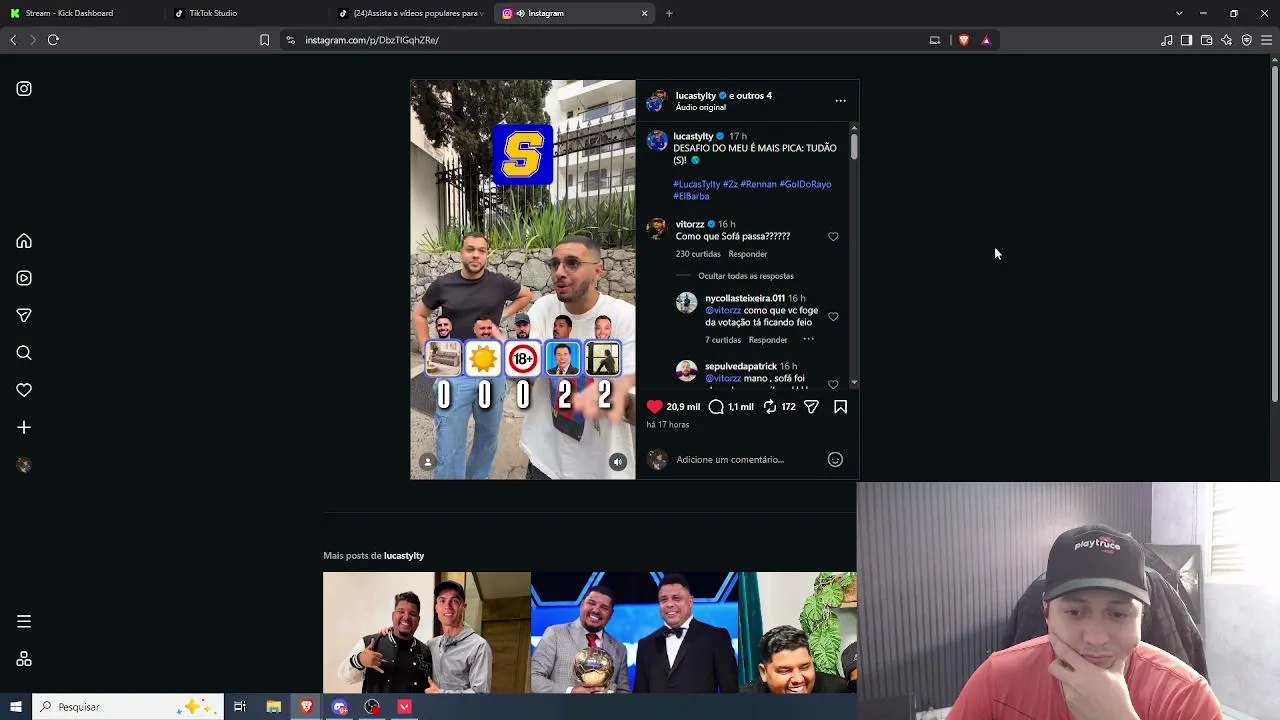Repost using the arrows icon
This screenshot has height=720, width=1280.
(x=770, y=407)
